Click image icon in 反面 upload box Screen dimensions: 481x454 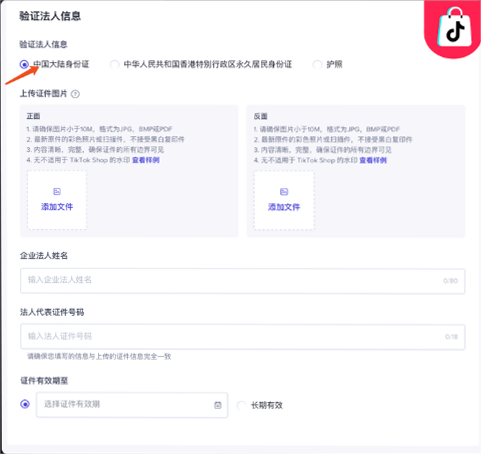click(x=284, y=192)
